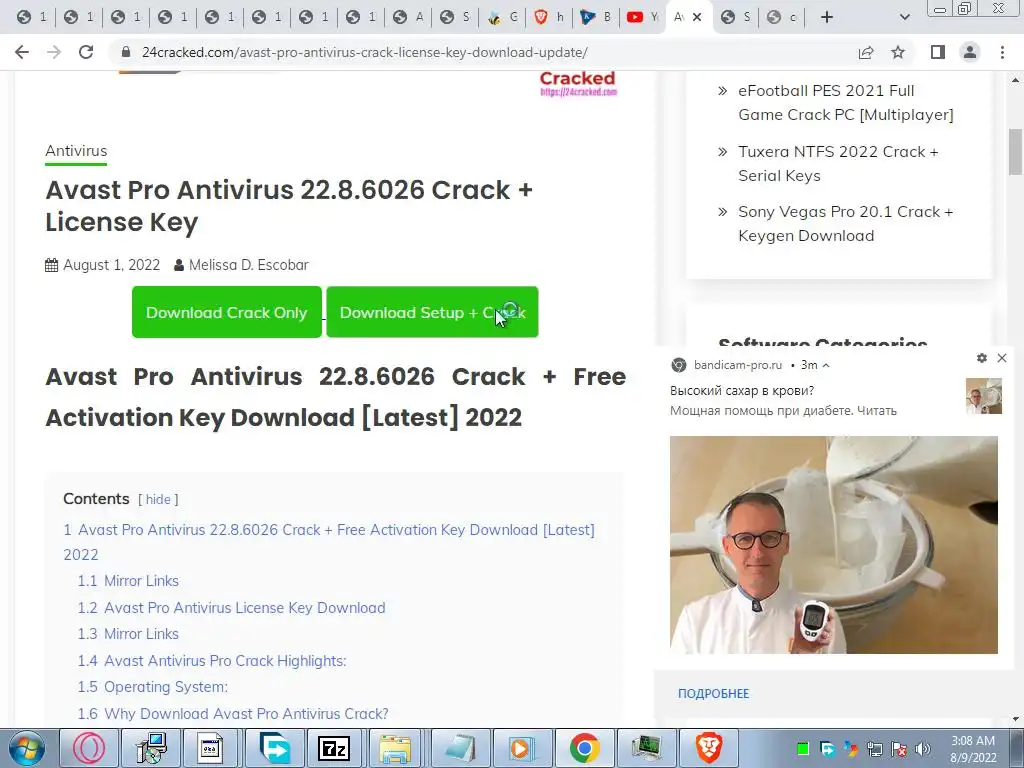Open the browser side panel
Viewport: 1024px width, 768px height.
(938, 52)
